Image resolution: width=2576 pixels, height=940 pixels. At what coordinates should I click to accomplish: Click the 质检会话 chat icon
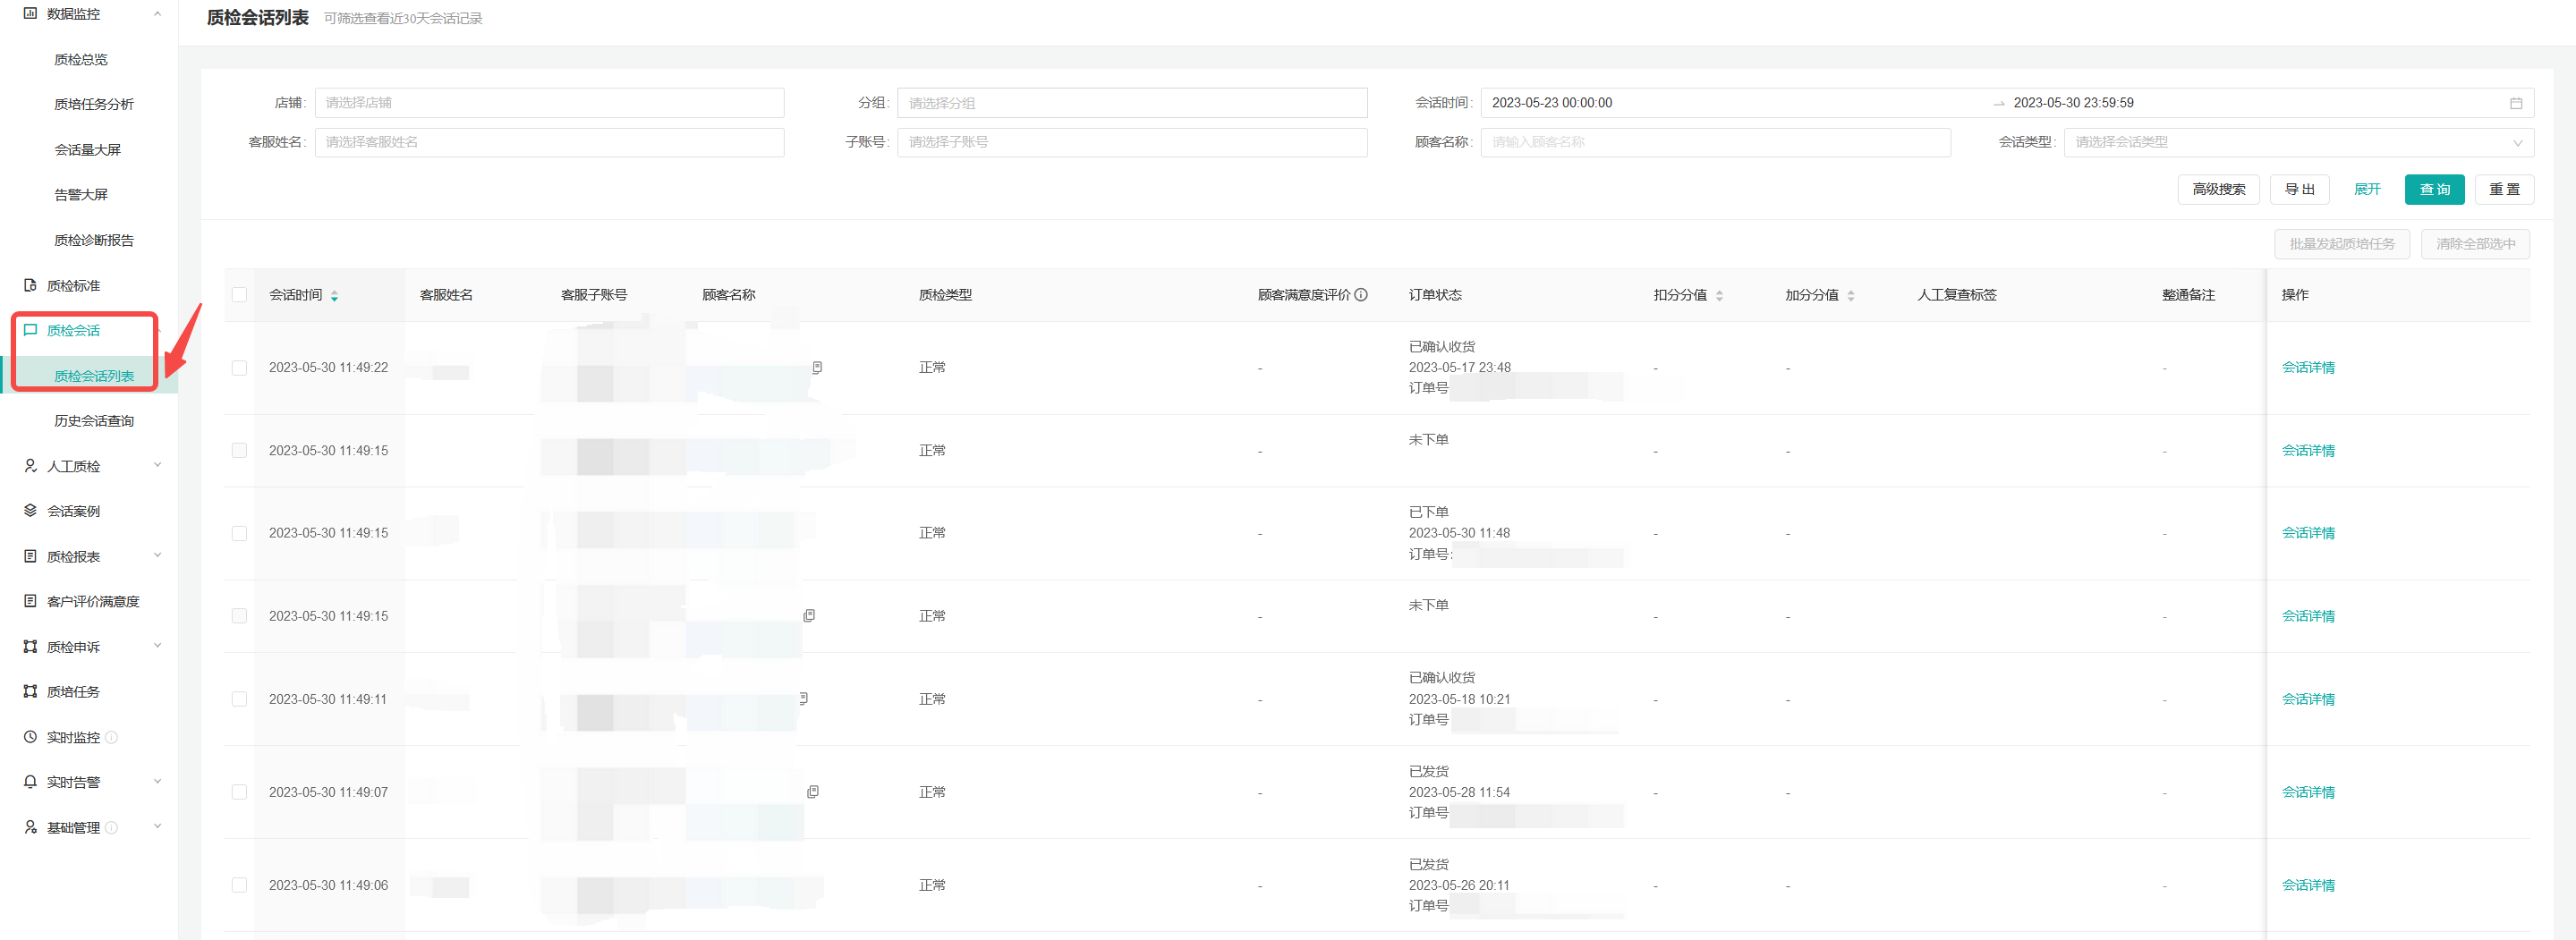pyautogui.click(x=30, y=330)
